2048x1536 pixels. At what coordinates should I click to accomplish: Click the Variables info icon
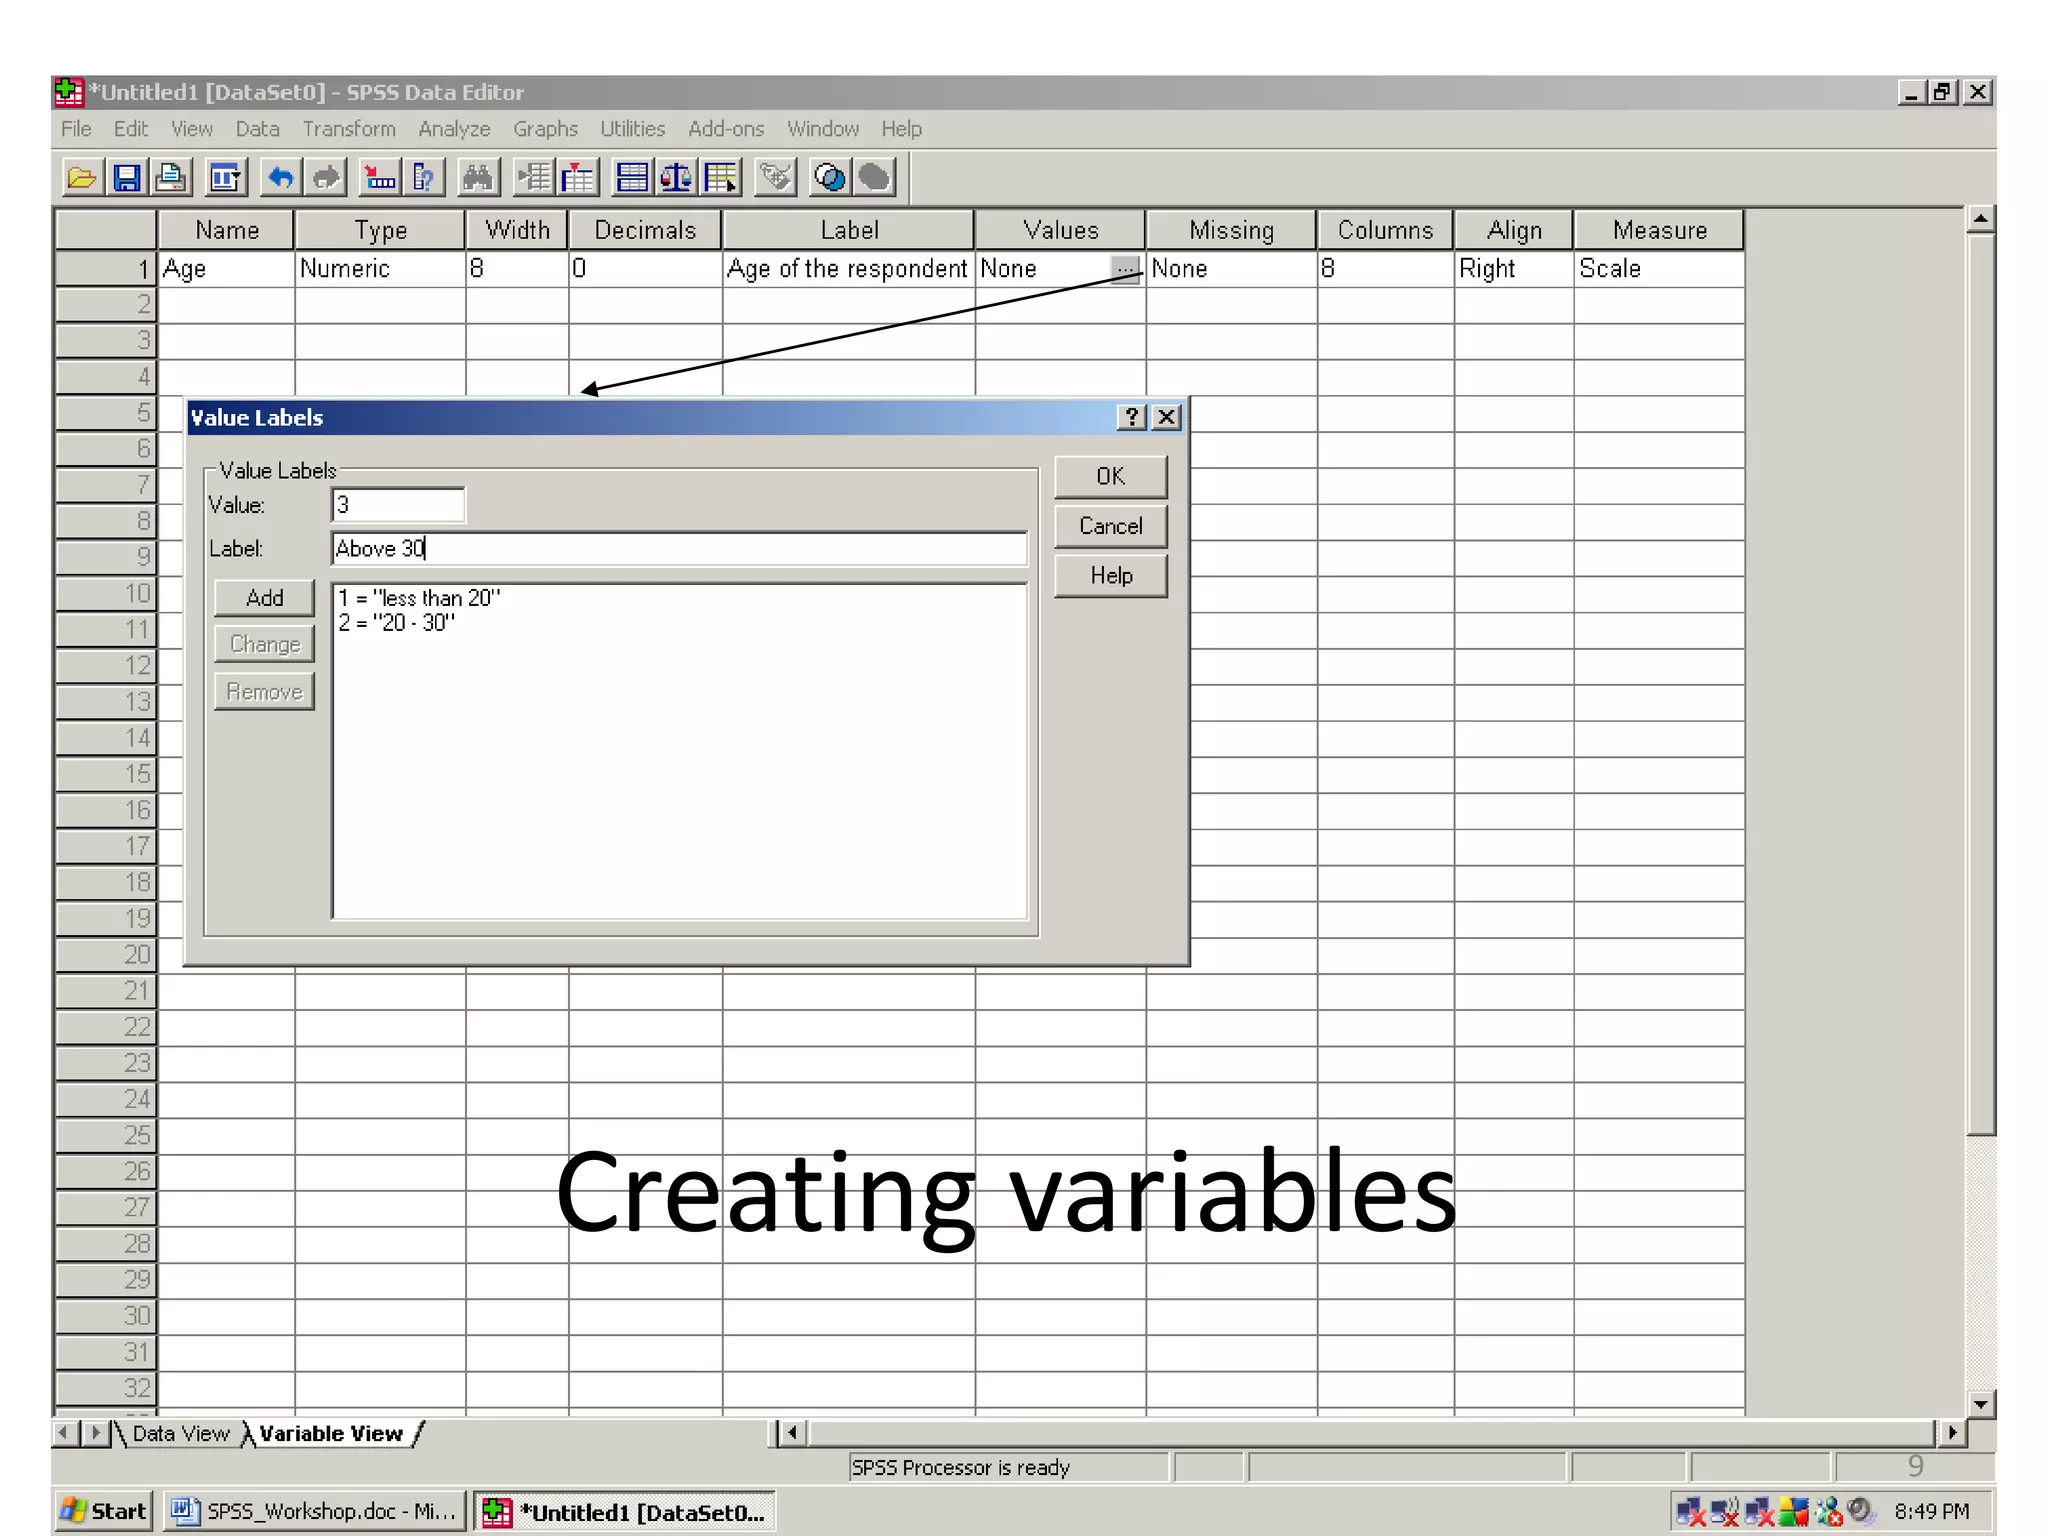pyautogui.click(x=424, y=178)
